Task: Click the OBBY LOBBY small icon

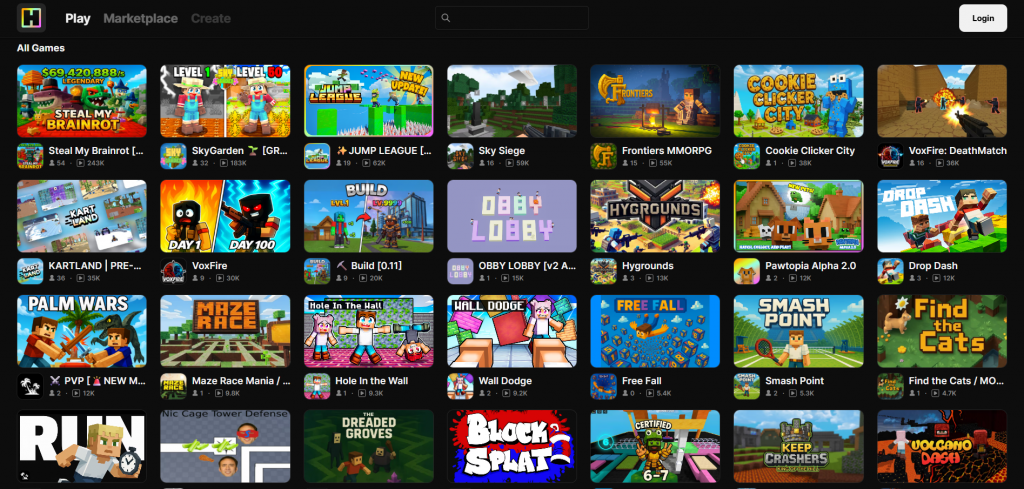Action: pyautogui.click(x=460, y=271)
